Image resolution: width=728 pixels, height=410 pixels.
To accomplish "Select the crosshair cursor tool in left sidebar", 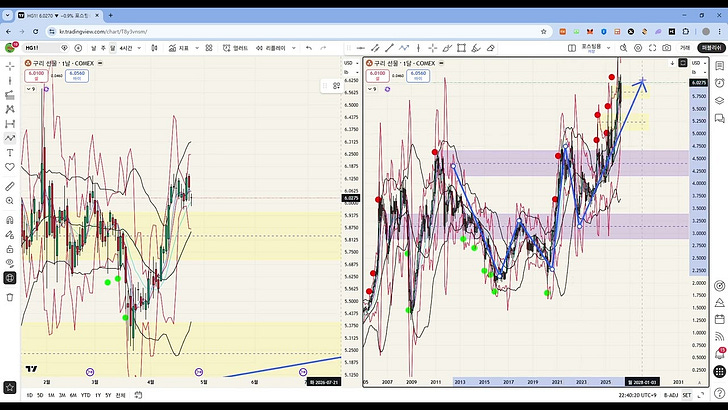I will 10,65.
